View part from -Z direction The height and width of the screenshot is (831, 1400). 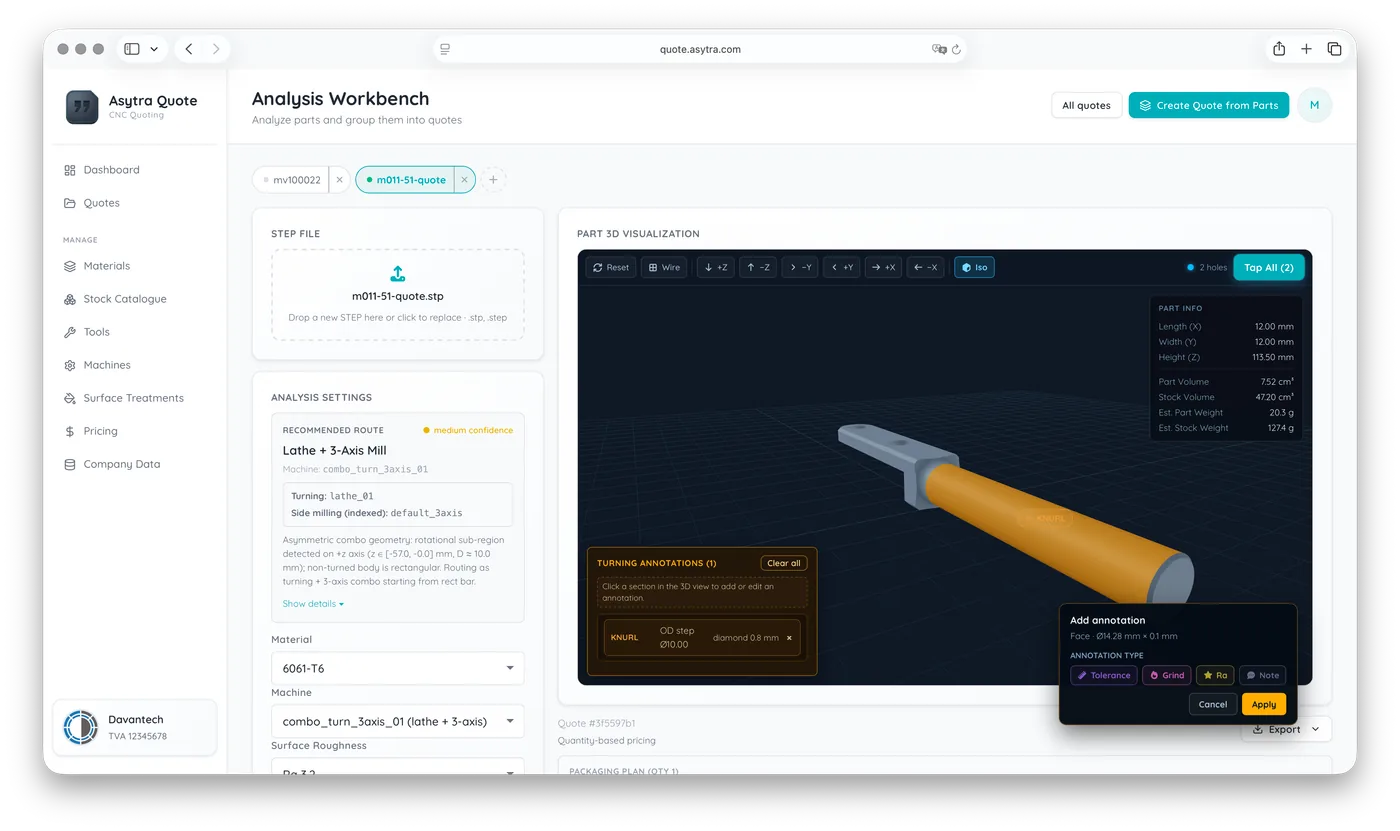pos(758,267)
